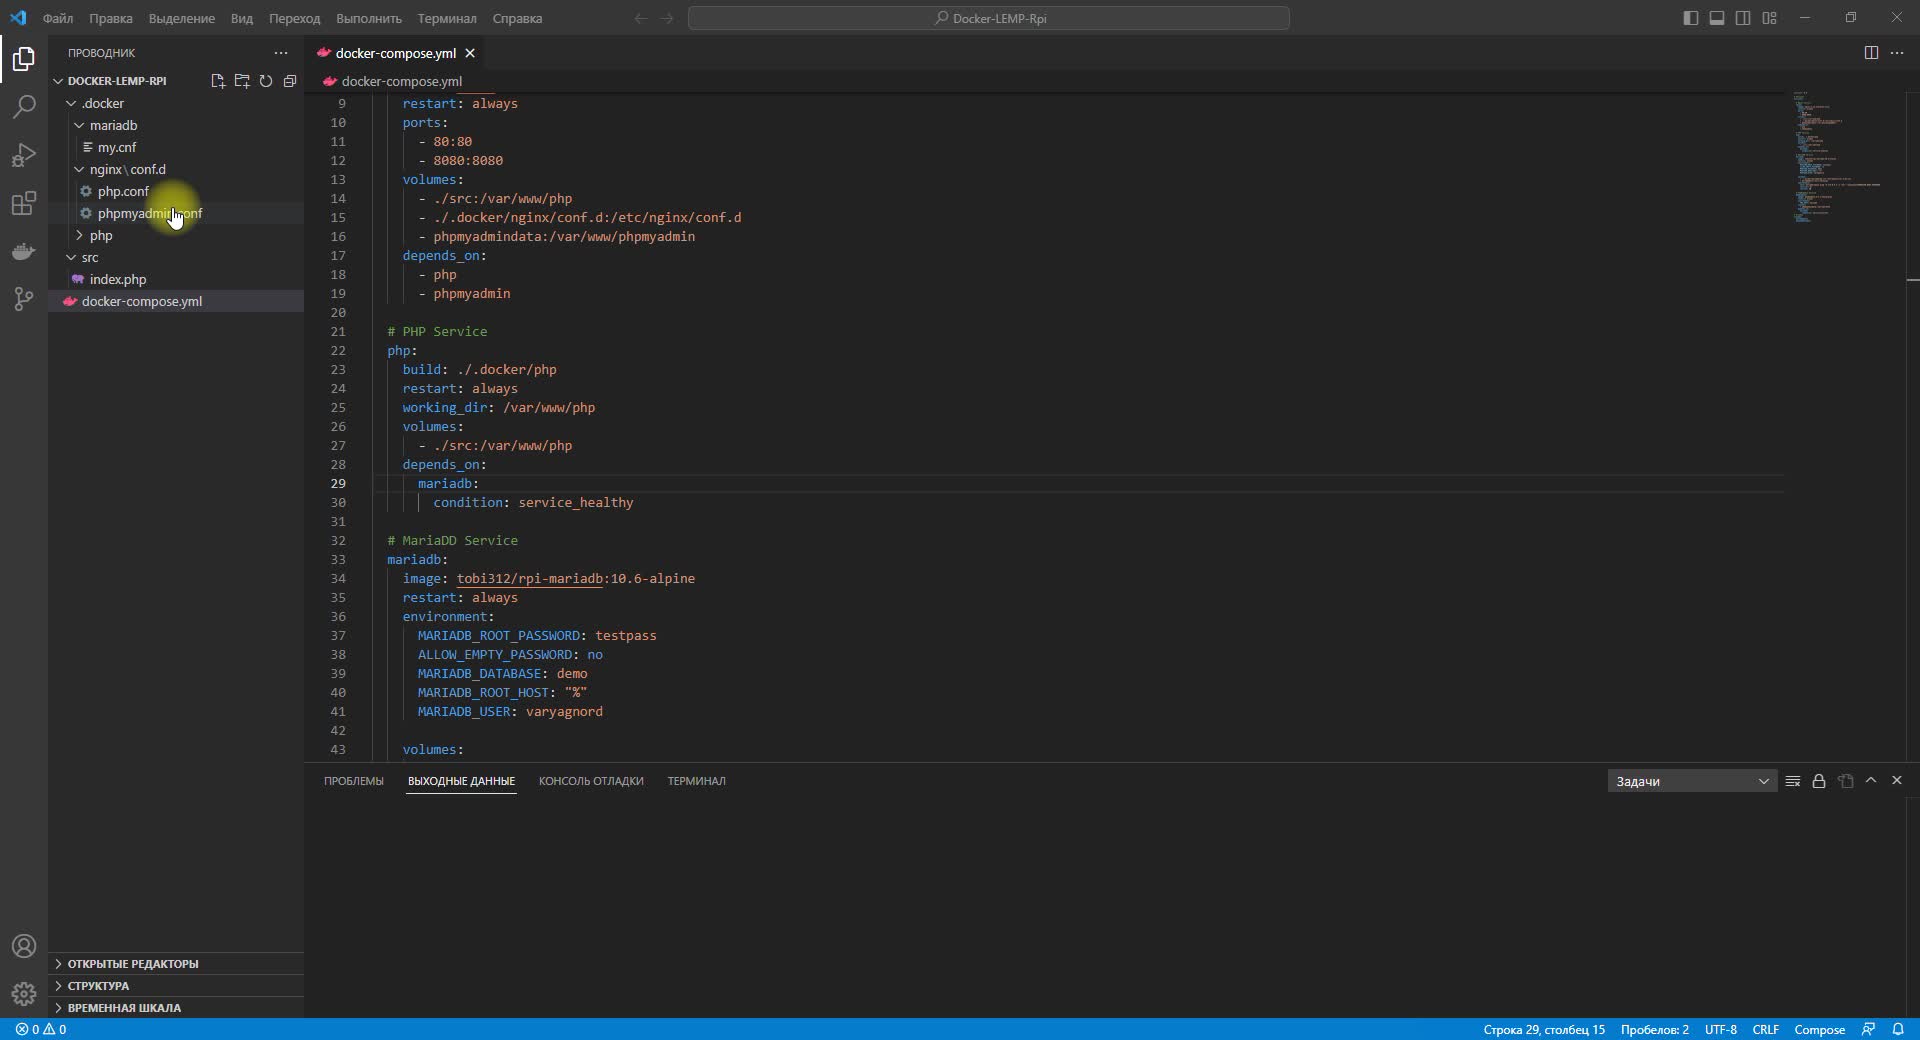Open the Extensions view

click(23, 203)
